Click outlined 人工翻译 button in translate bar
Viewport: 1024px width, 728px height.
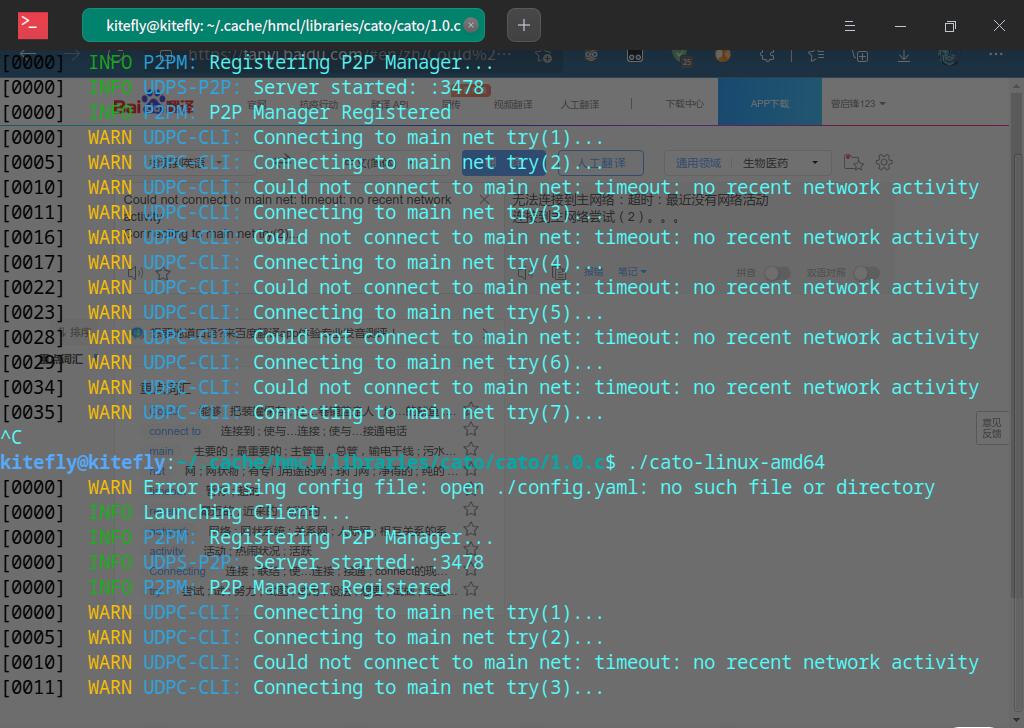(600, 163)
